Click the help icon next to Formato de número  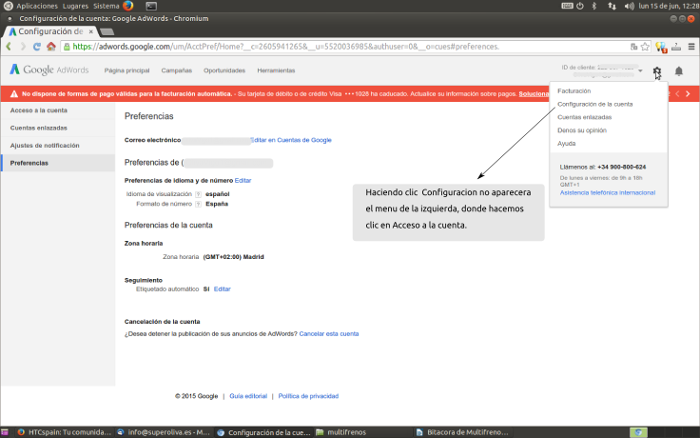click(198, 204)
